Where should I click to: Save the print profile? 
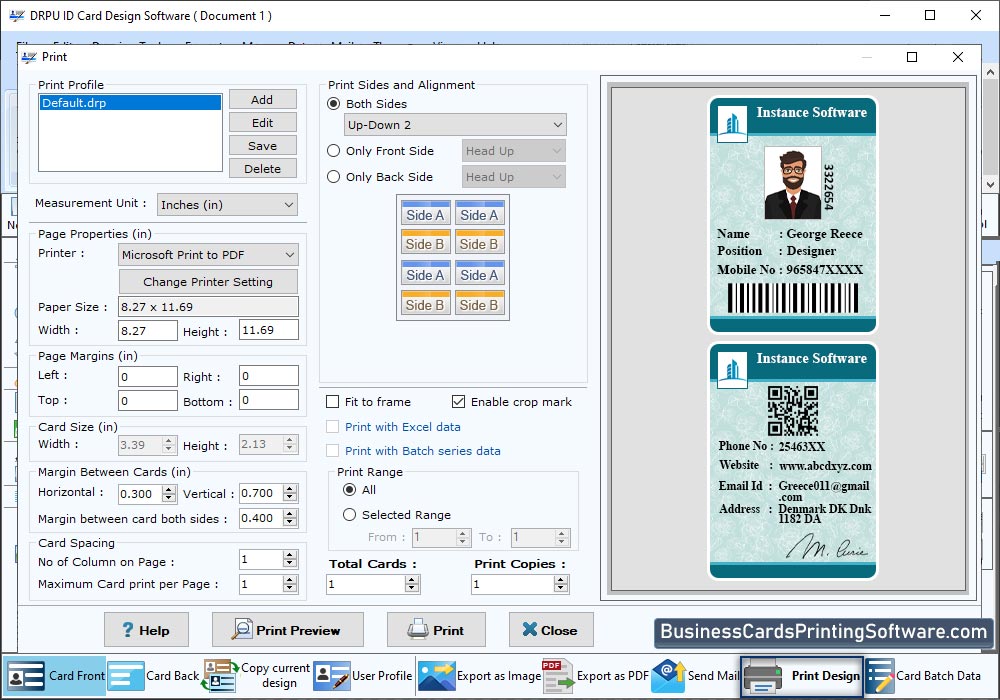(x=262, y=145)
